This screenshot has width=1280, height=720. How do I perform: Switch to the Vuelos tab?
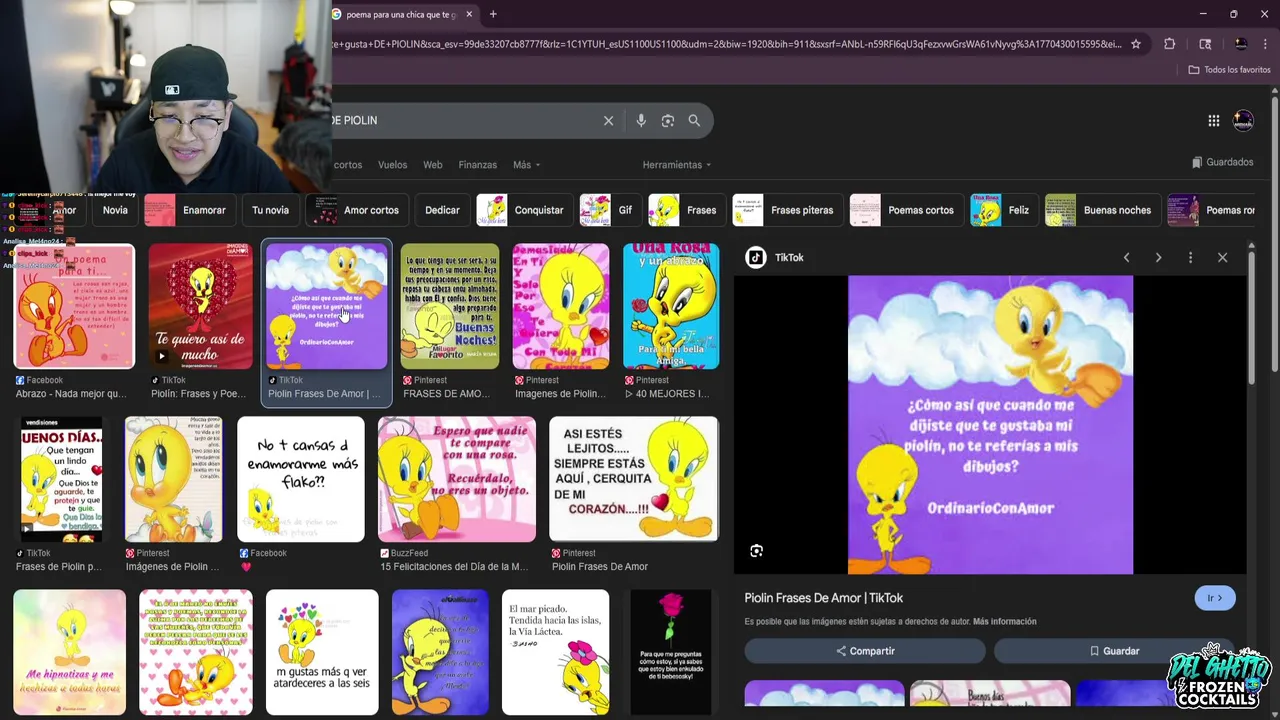pos(392,165)
